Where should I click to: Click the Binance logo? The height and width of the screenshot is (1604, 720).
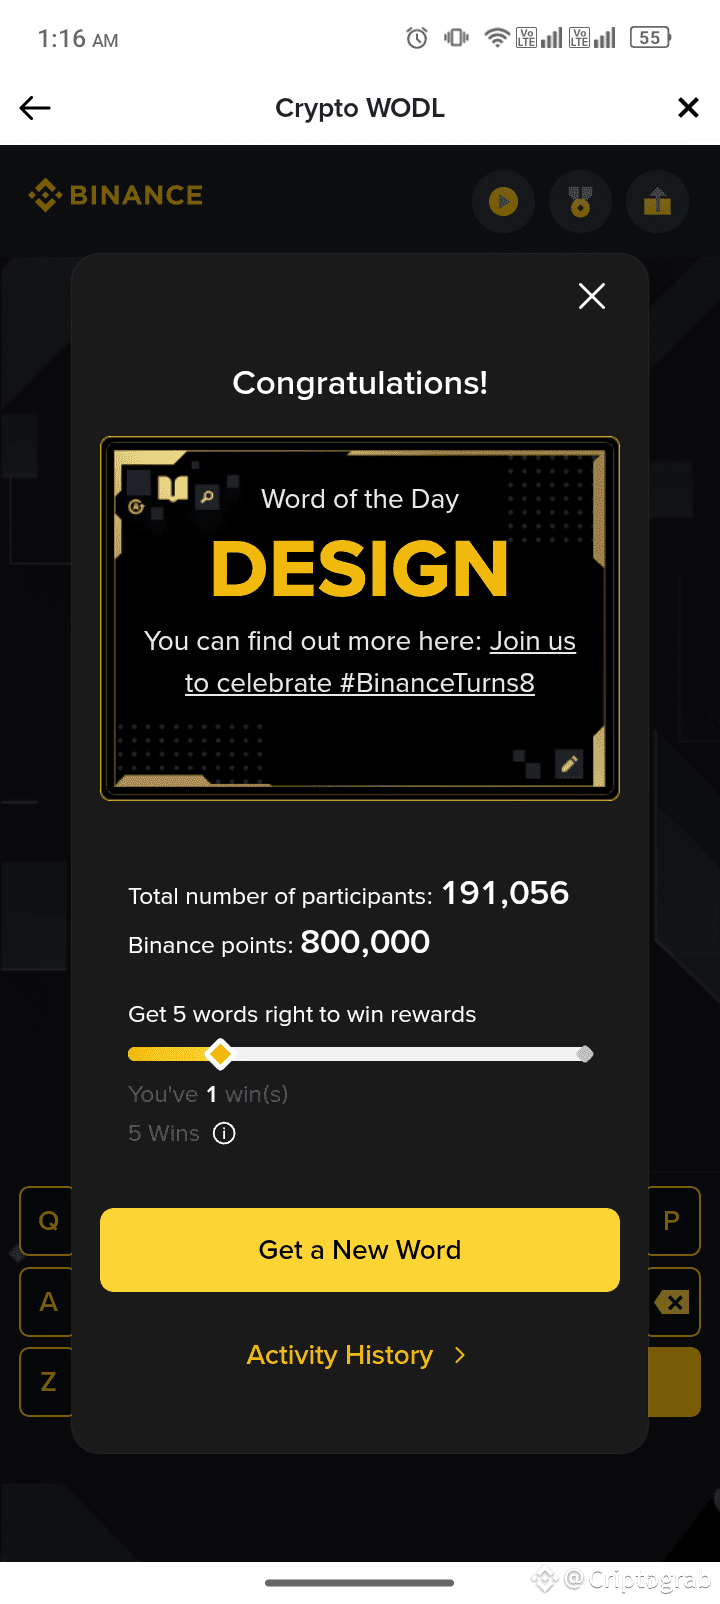[x=116, y=195]
